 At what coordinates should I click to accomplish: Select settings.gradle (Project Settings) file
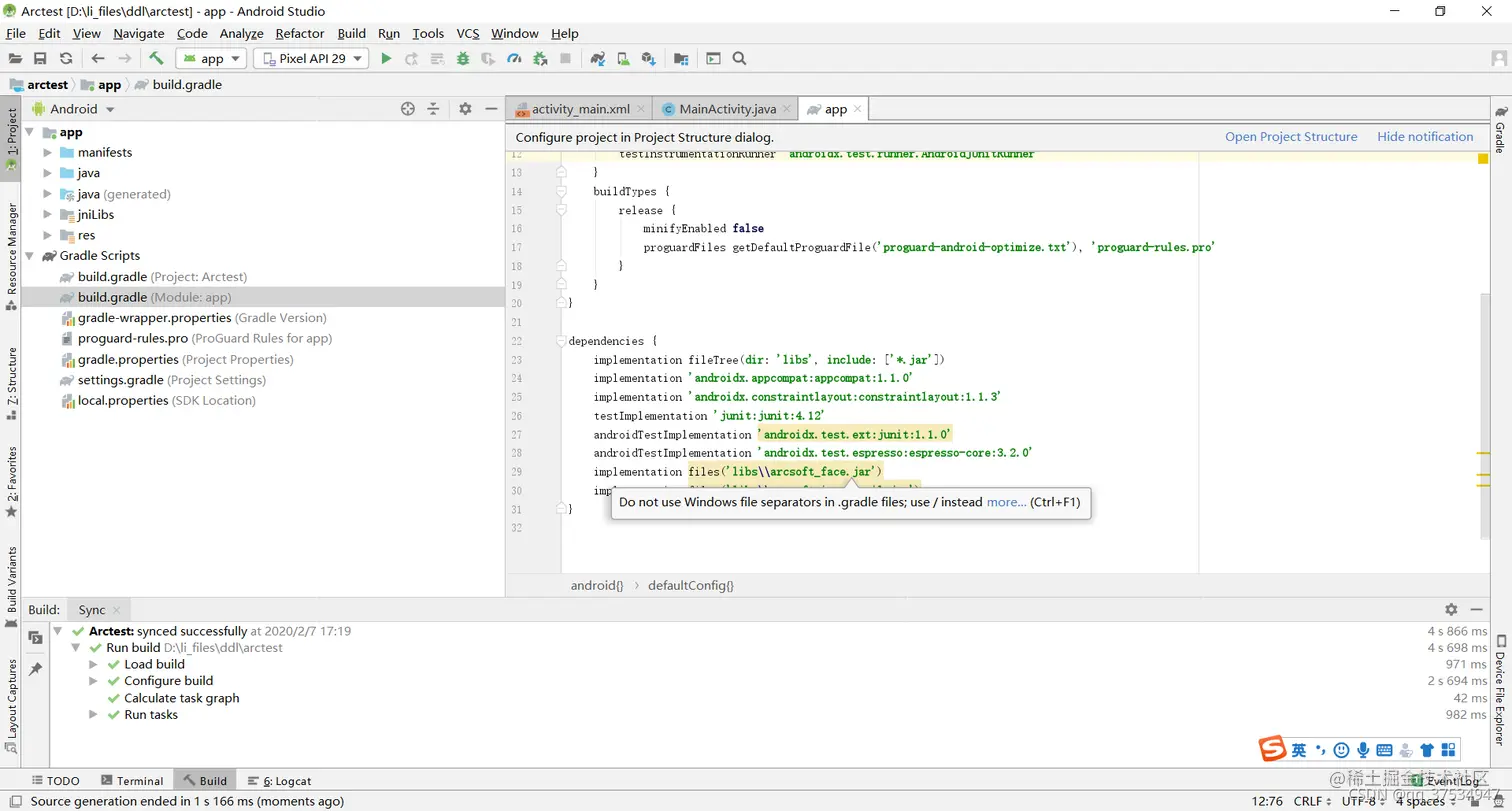click(x=162, y=380)
